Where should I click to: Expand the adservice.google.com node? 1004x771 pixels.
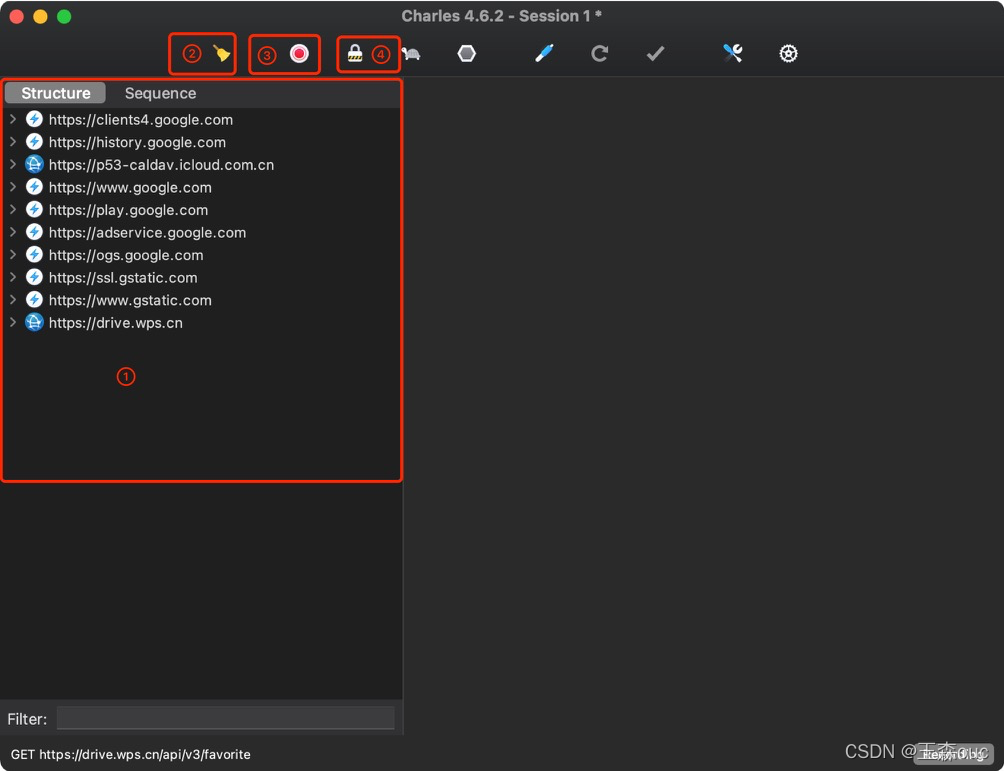(x=13, y=232)
